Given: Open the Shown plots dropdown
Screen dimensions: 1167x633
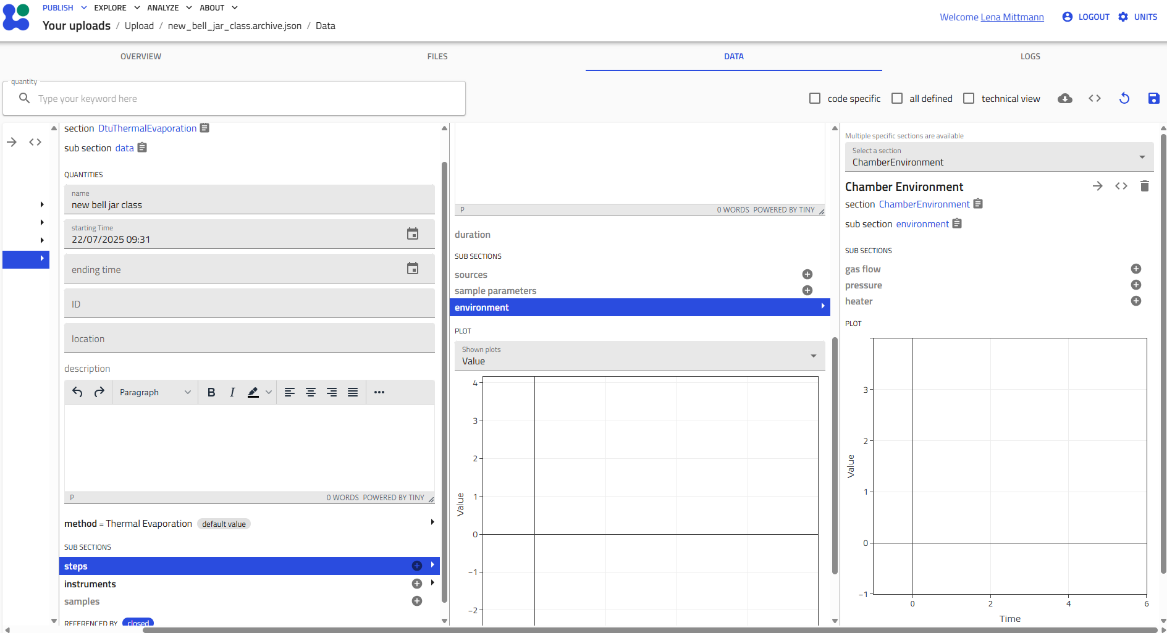Looking at the screenshot, I should coord(639,356).
